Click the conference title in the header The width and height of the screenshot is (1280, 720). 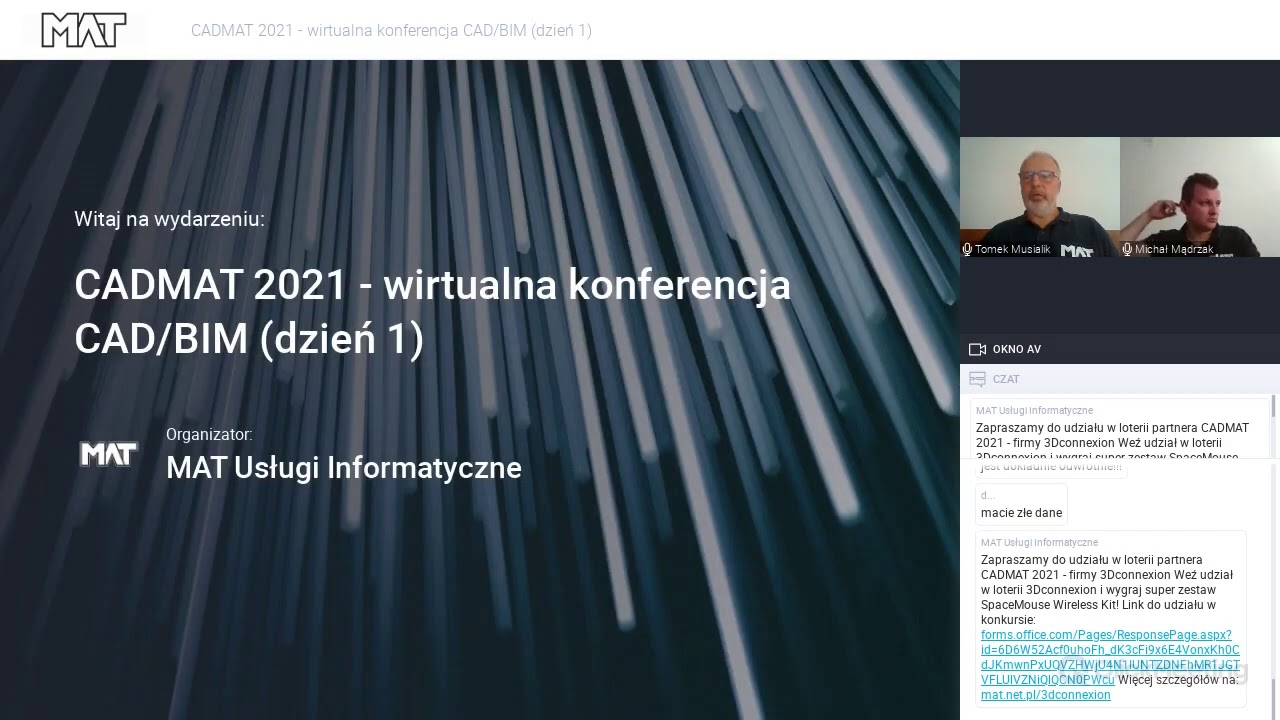pos(391,31)
